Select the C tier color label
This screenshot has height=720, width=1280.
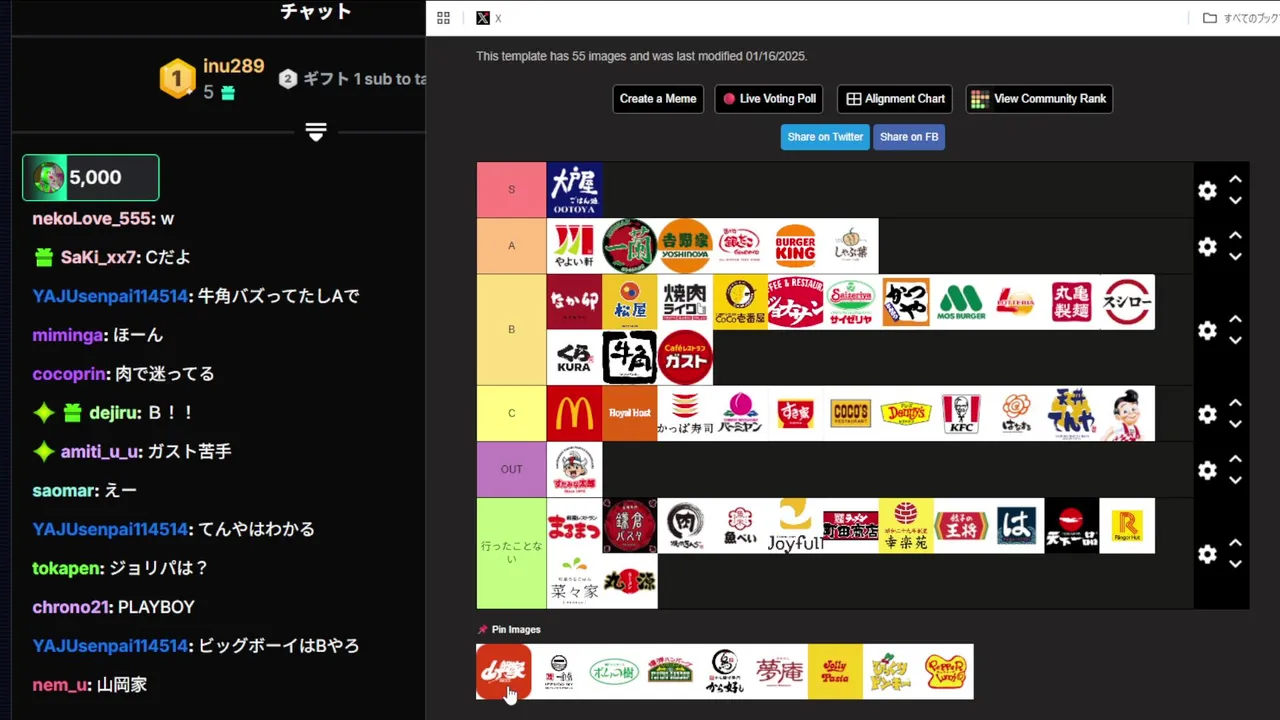click(x=511, y=414)
